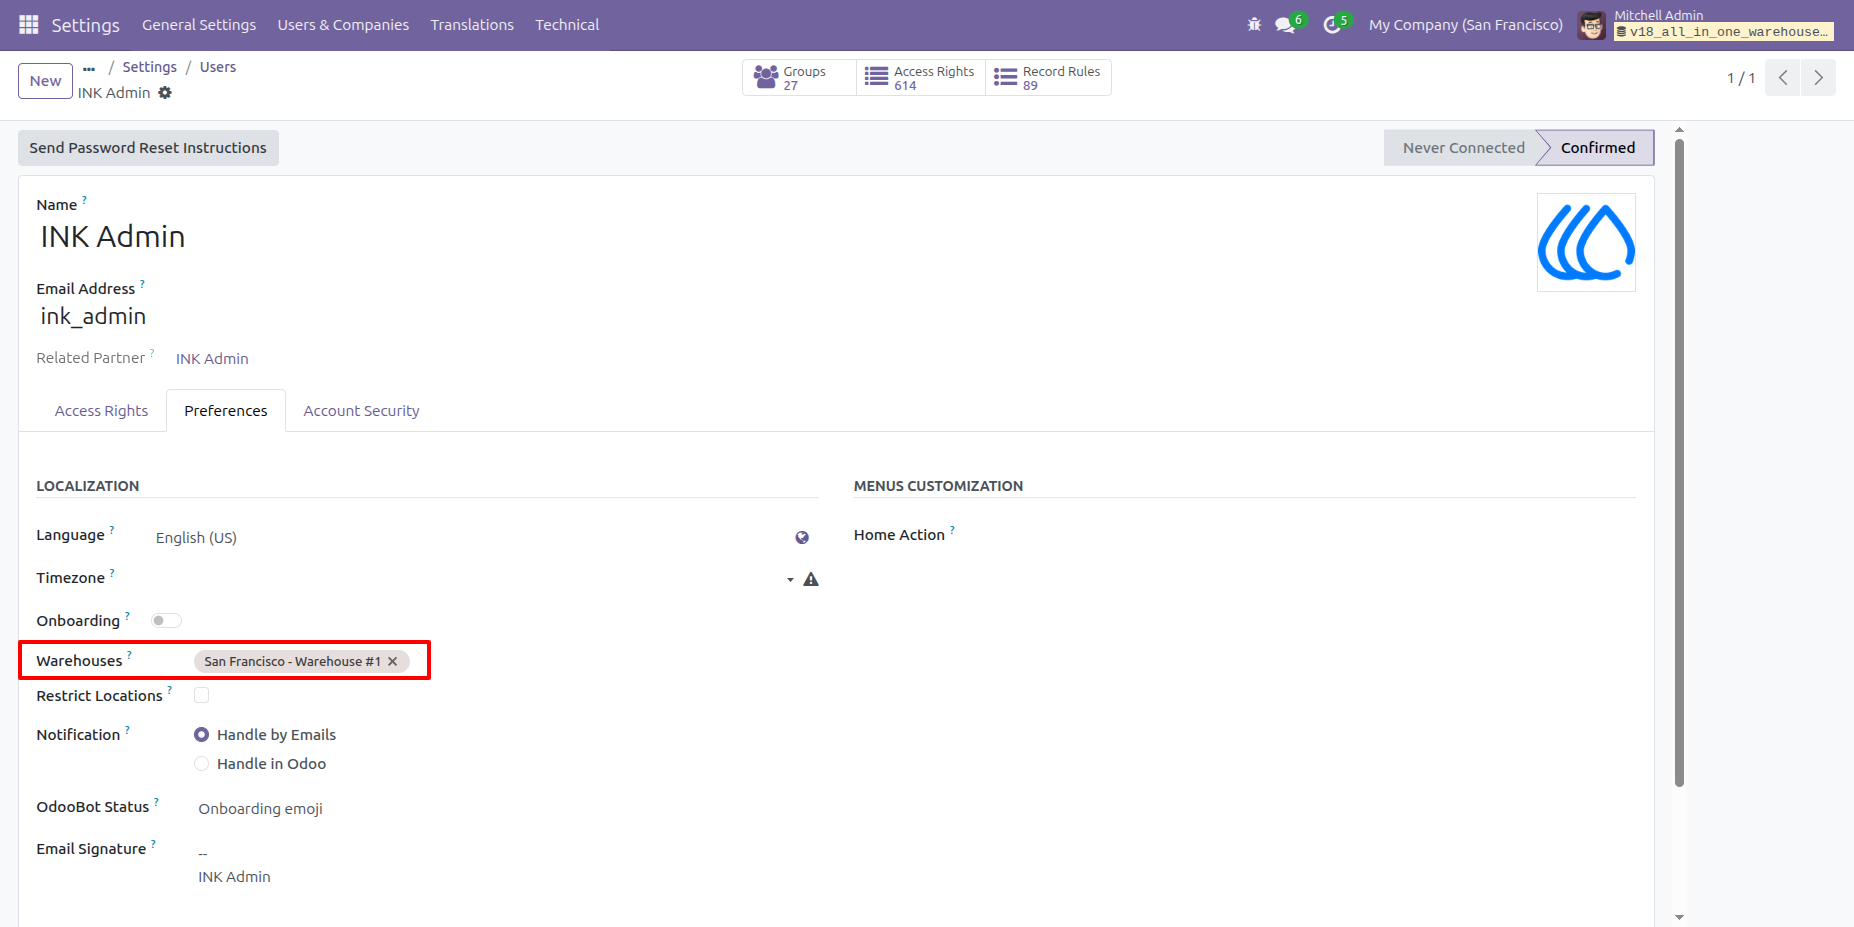Viewport: 1854px width, 927px height.
Task: Click the Email Signature text area
Action: tap(508, 866)
